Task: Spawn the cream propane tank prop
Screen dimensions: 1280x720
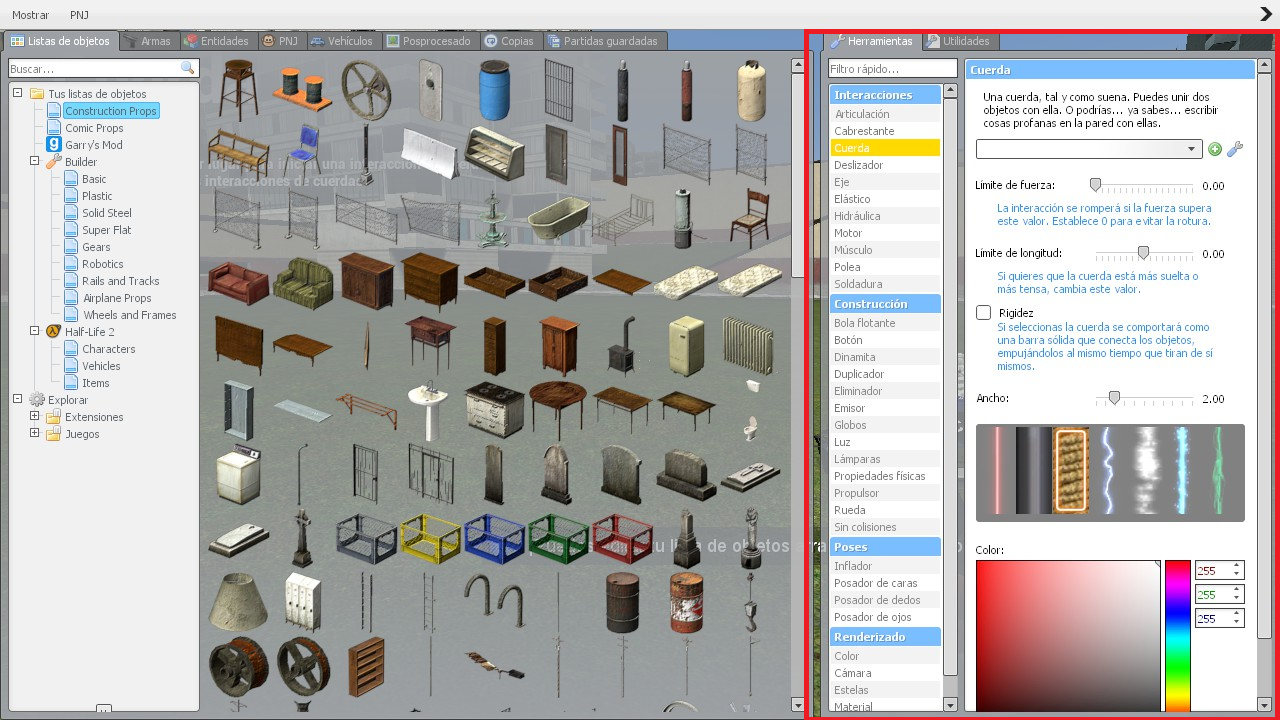Action: click(x=750, y=90)
